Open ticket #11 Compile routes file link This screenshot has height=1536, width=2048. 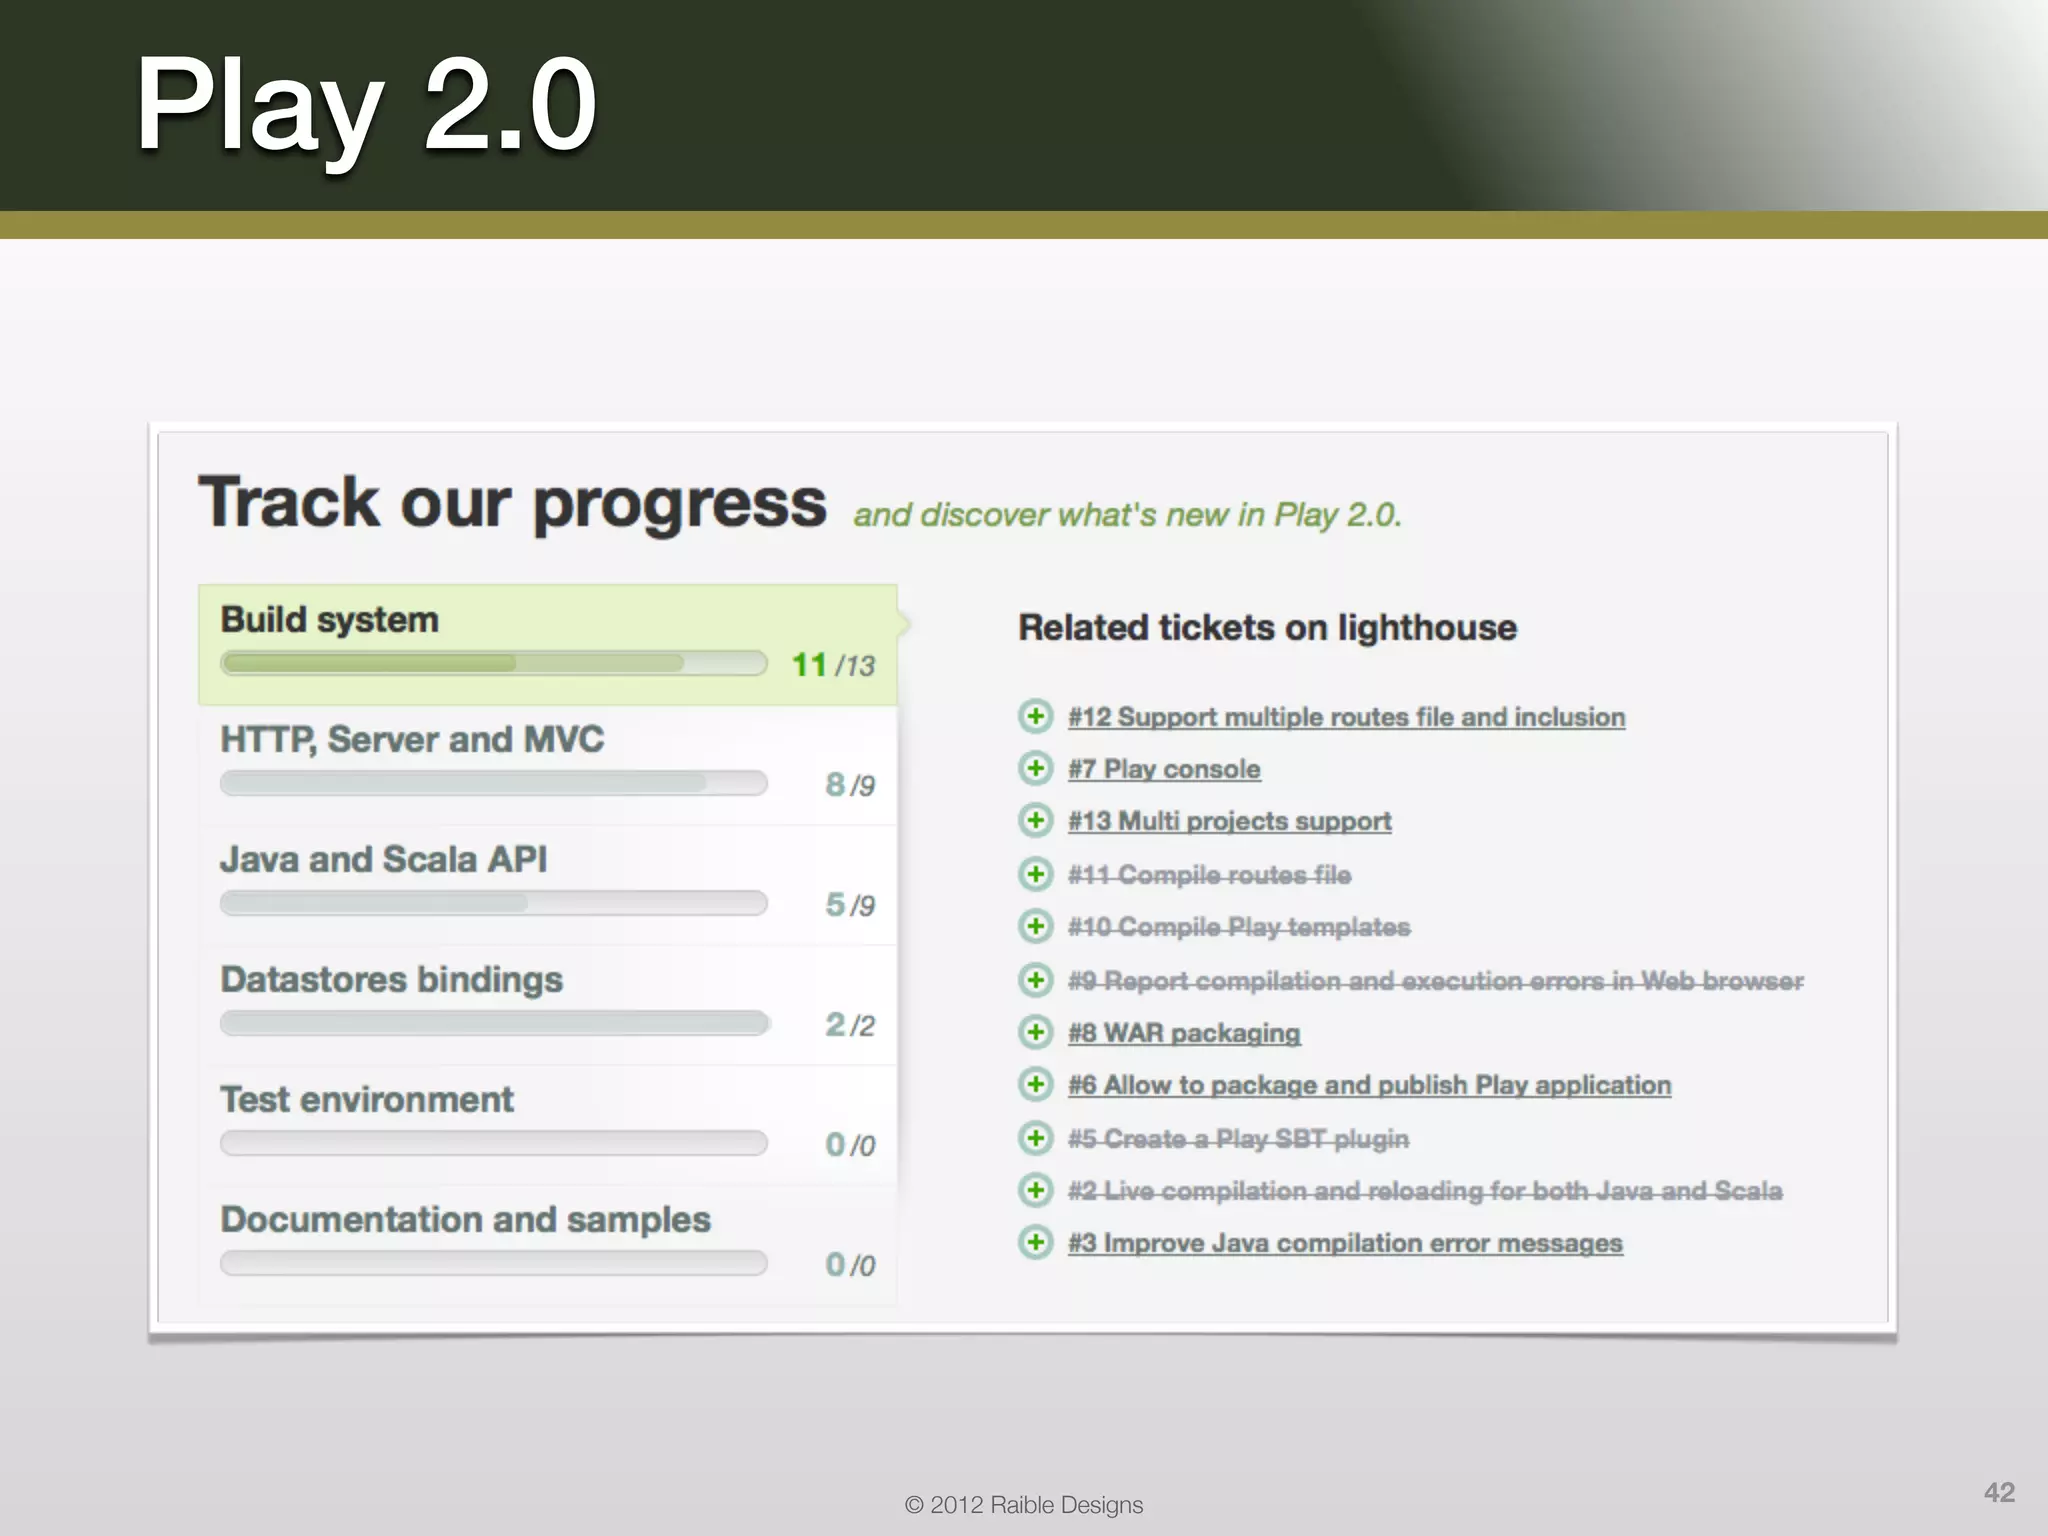tap(1209, 875)
